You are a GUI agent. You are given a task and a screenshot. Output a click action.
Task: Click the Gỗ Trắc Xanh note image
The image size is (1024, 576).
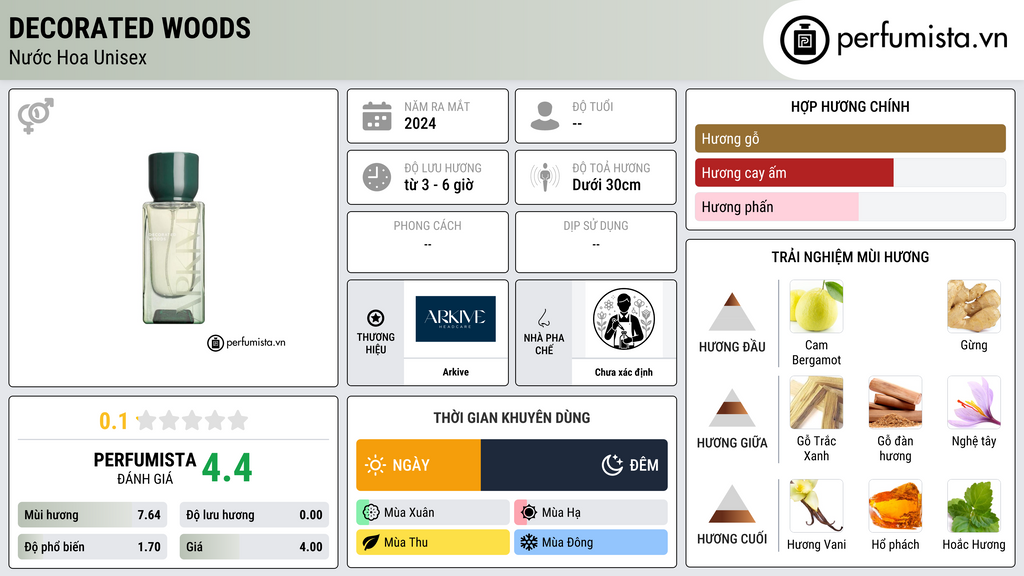coord(816,402)
